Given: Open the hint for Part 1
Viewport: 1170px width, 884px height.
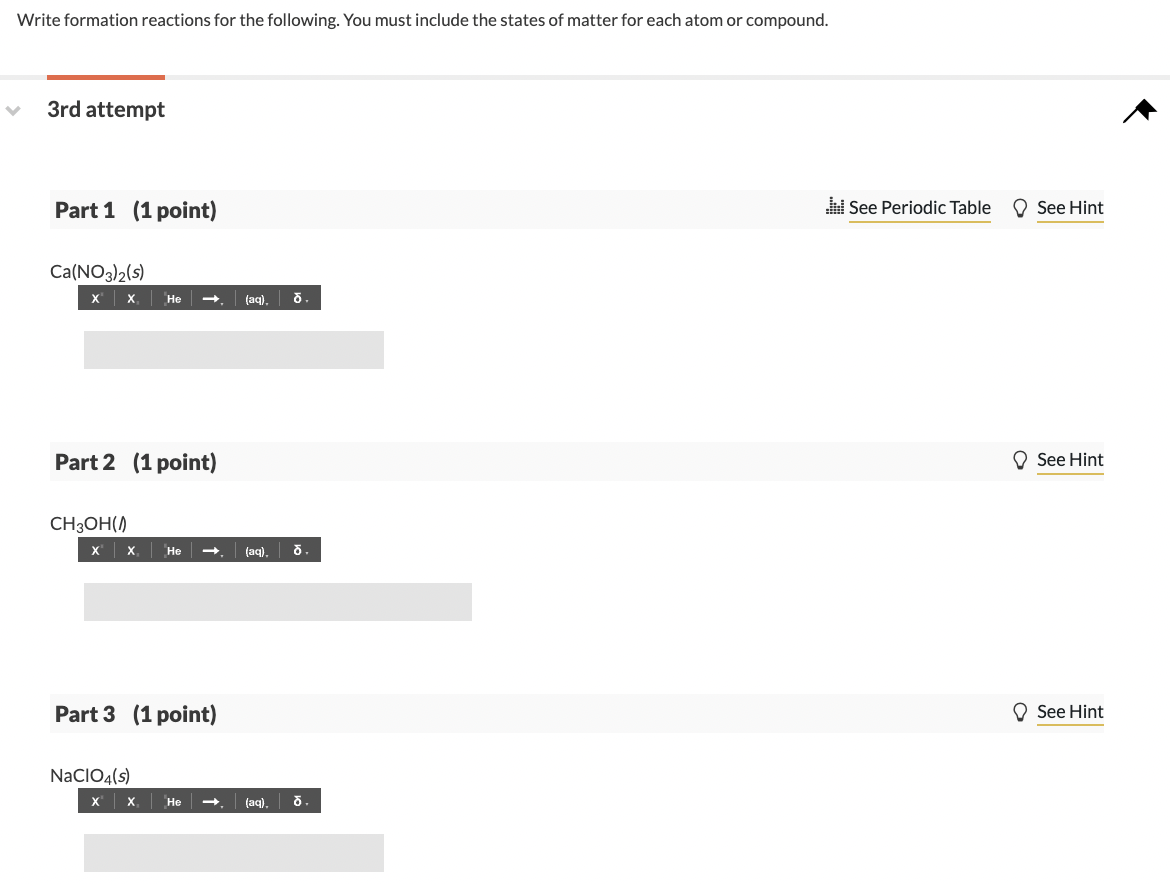Looking at the screenshot, I should tap(1070, 207).
